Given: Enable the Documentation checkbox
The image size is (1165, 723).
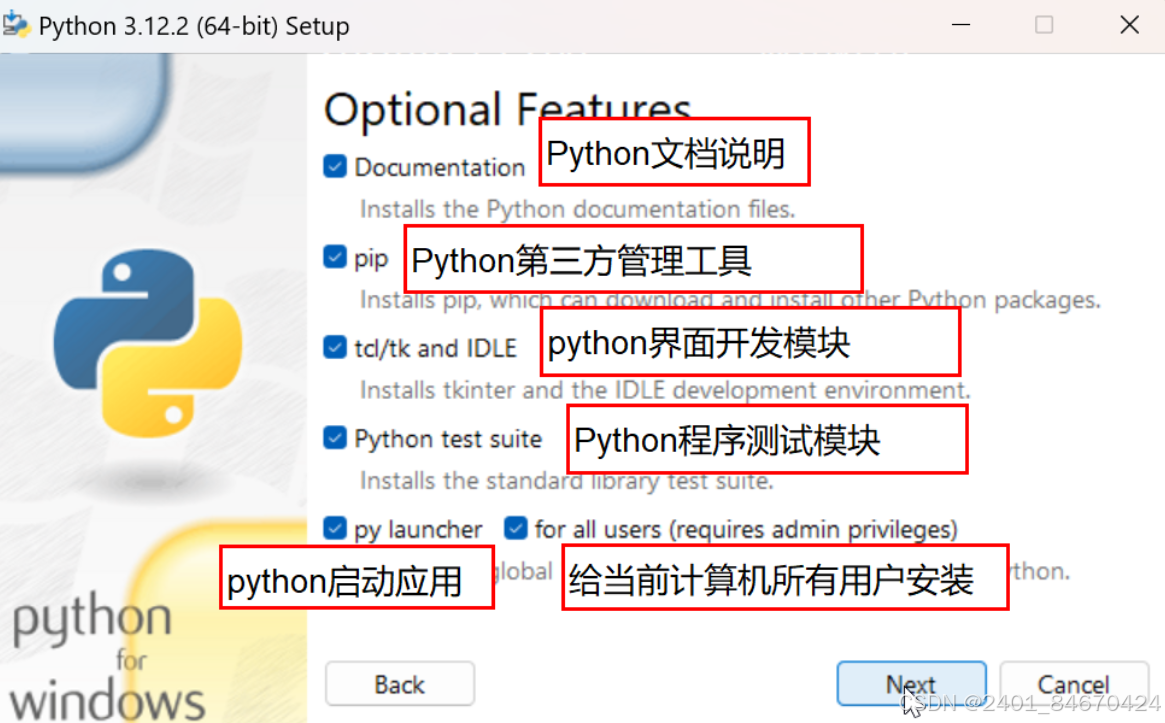Looking at the screenshot, I should tap(335, 166).
